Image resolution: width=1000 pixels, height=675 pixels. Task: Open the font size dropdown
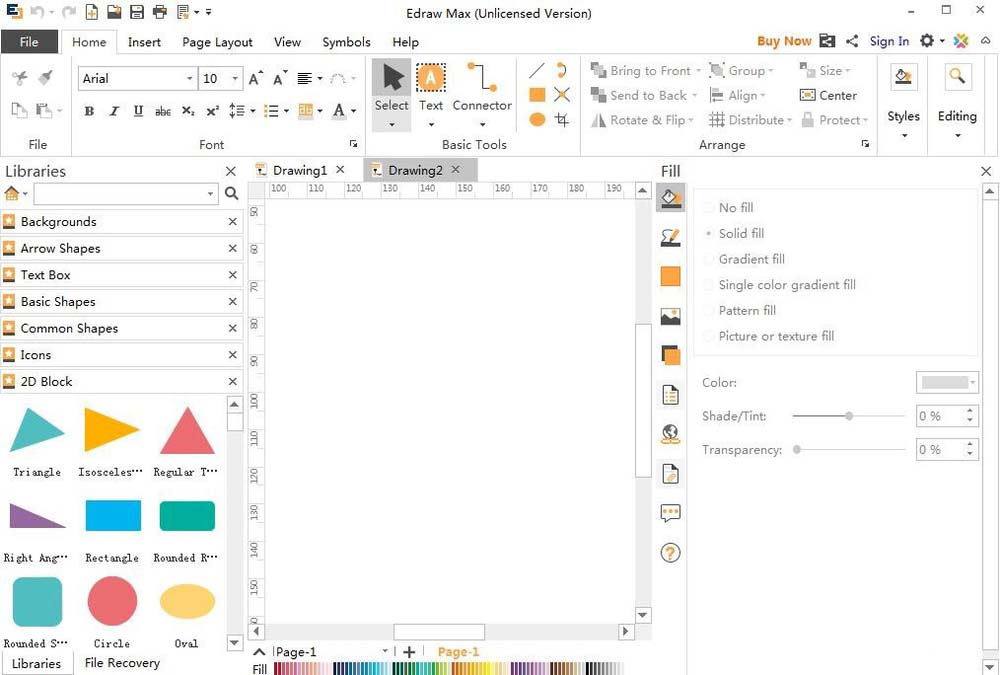pos(235,79)
